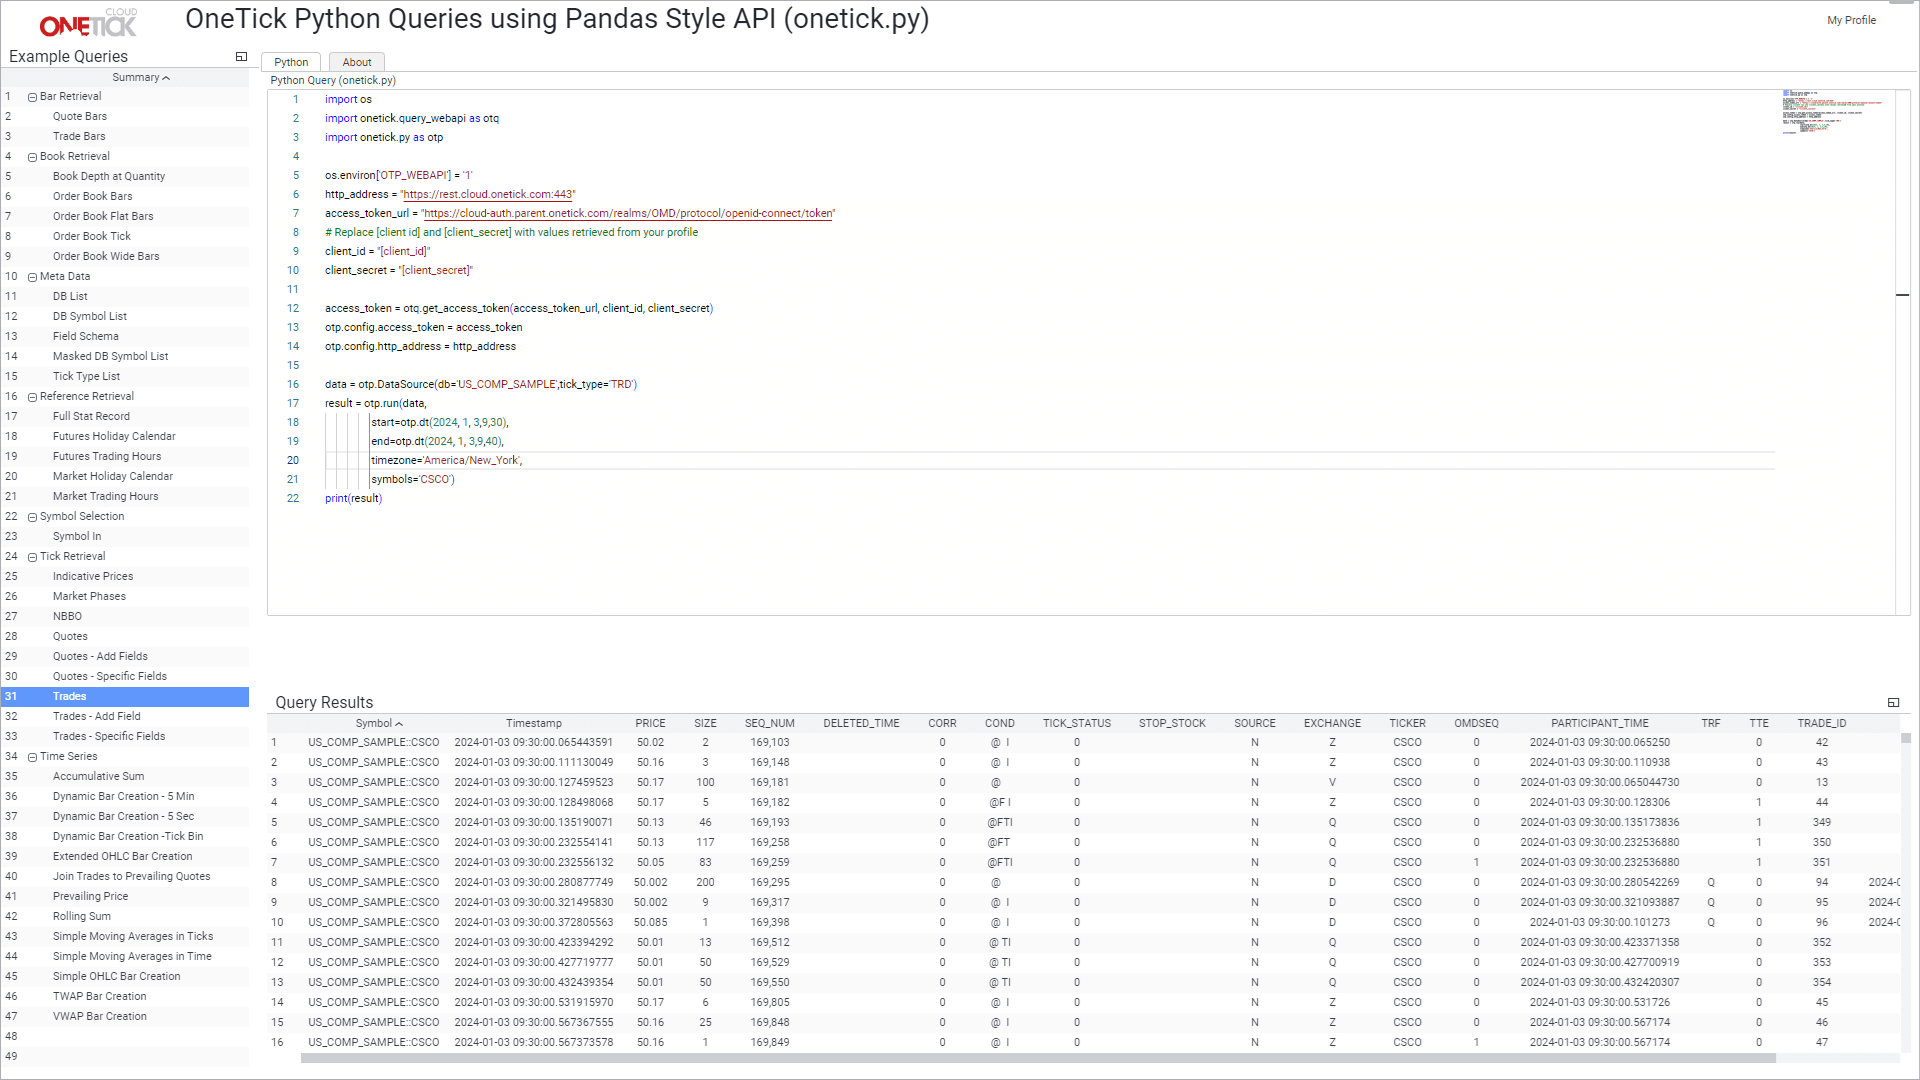Sort results by Symbol column header
The height and width of the screenshot is (1080, 1920).
tap(378, 723)
